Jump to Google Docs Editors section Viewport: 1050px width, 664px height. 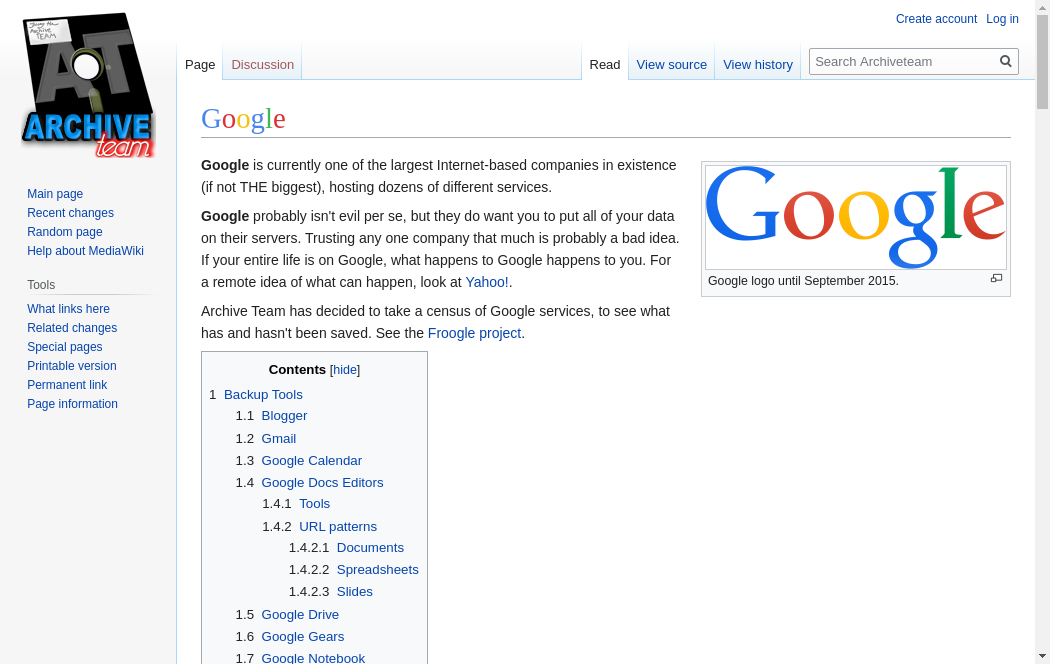(x=322, y=483)
